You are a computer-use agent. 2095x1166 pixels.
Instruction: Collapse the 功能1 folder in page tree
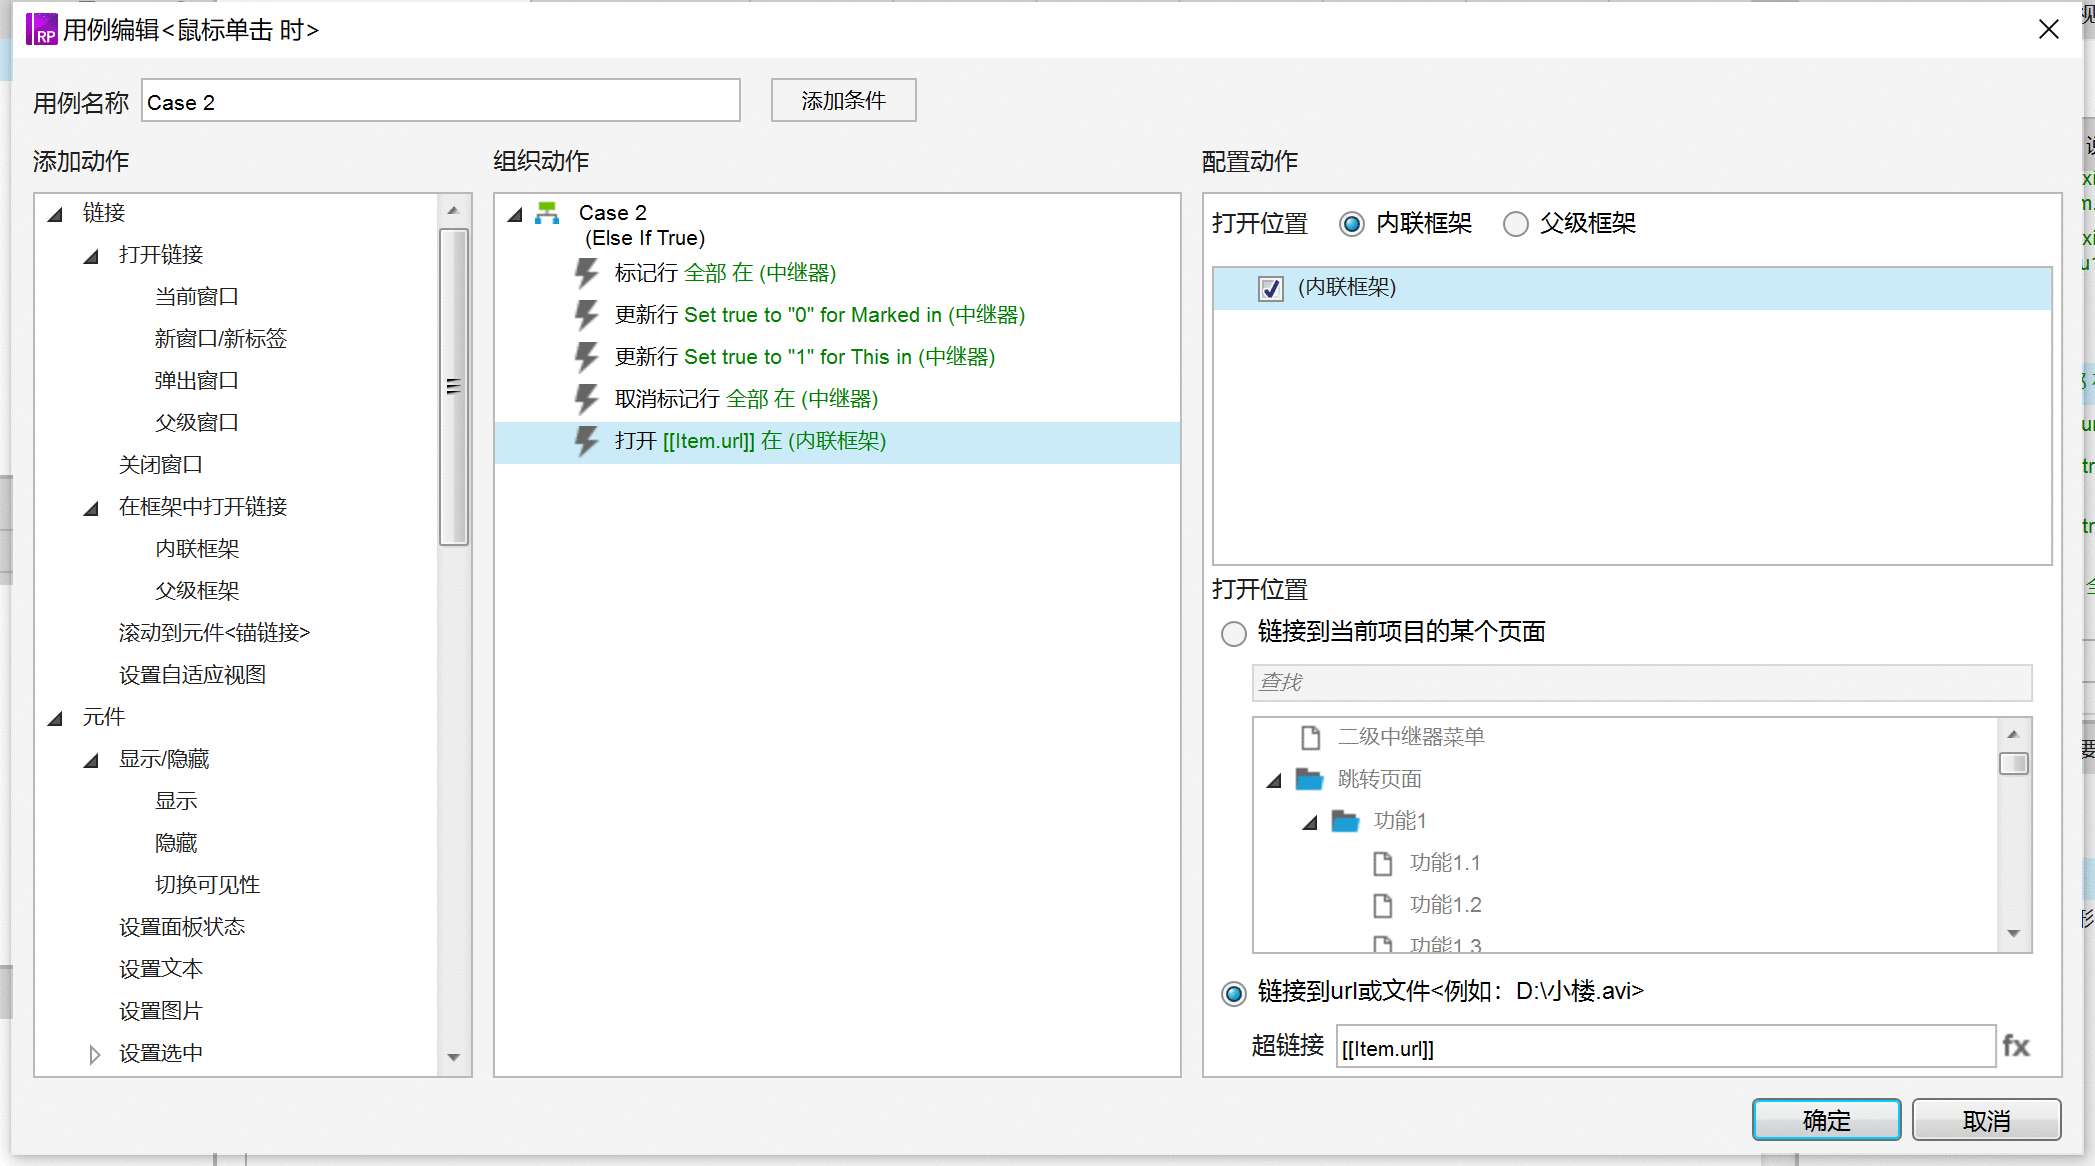1309,822
